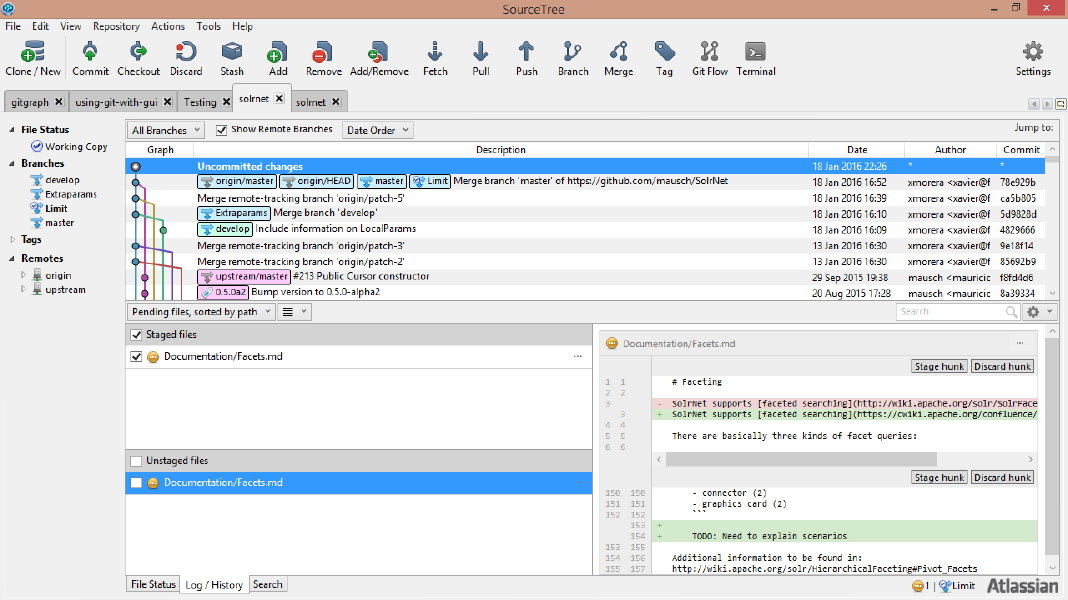Image resolution: width=1068 pixels, height=600 pixels.
Task: Switch to the gitgraph repository tab
Action: pyautogui.click(x=30, y=101)
